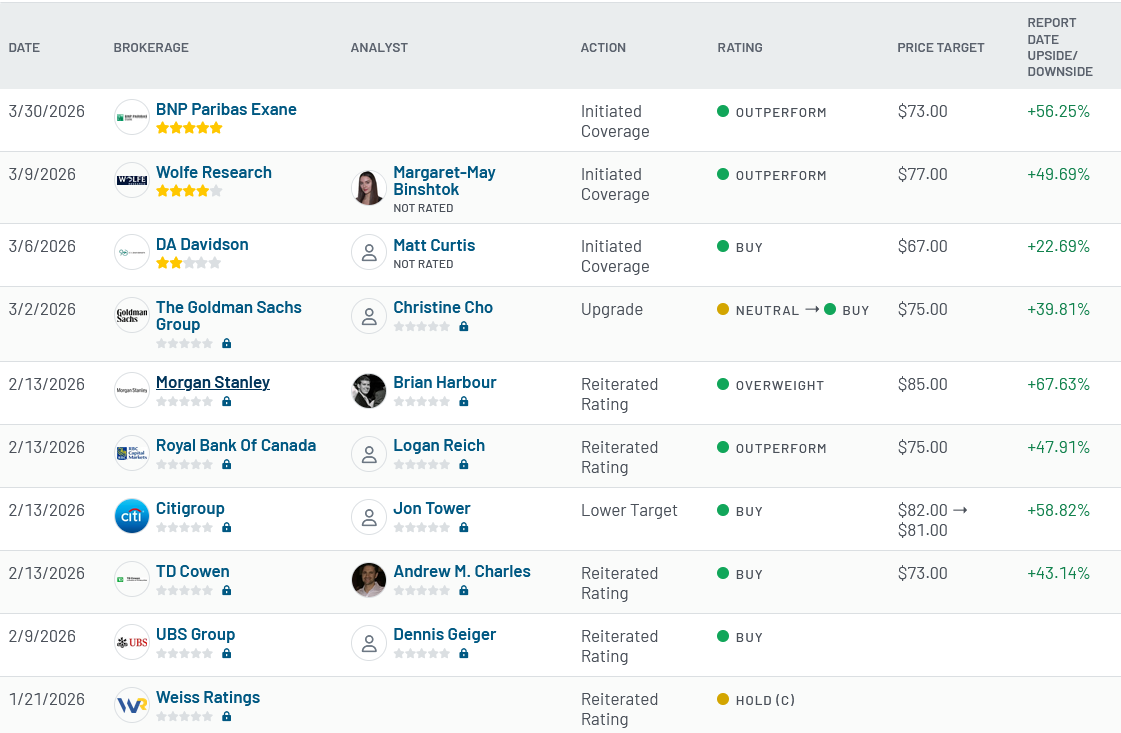Click Jon Tower's placeholder avatar icon
The width and height of the screenshot is (1121, 733).
(x=369, y=516)
